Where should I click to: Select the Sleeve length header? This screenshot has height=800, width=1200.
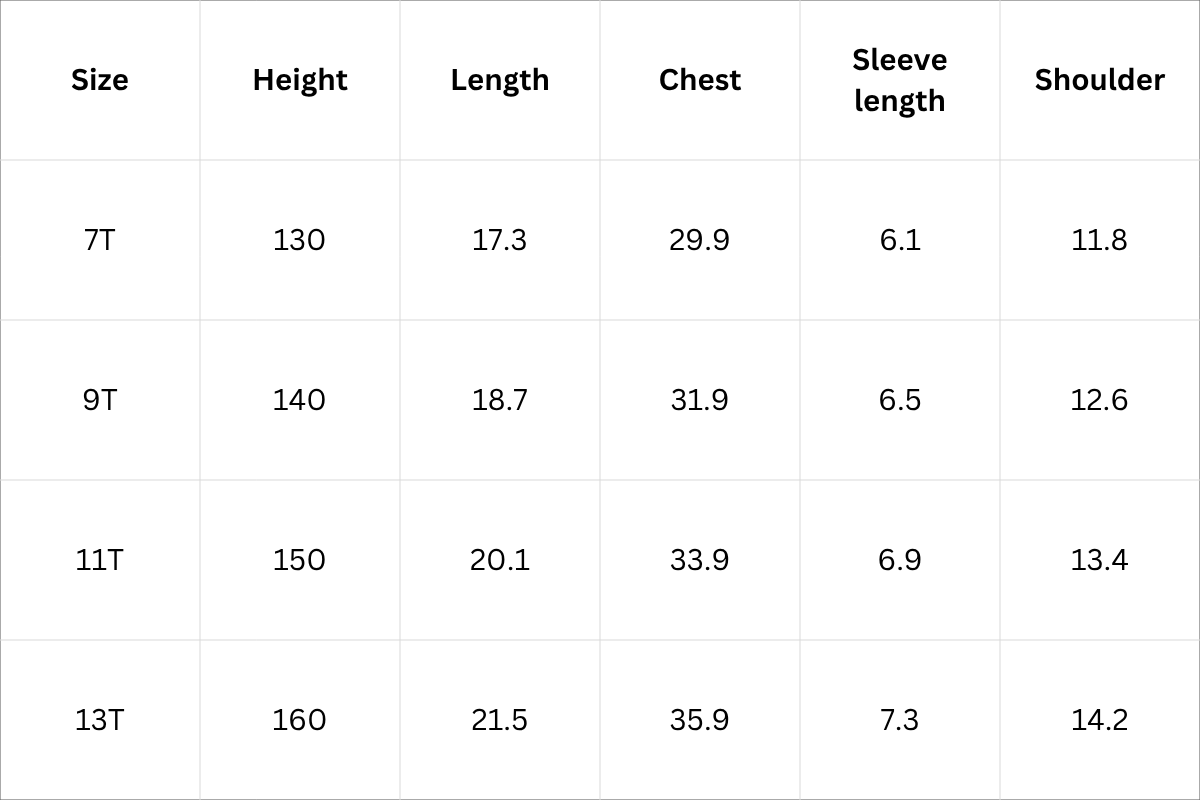coord(900,80)
